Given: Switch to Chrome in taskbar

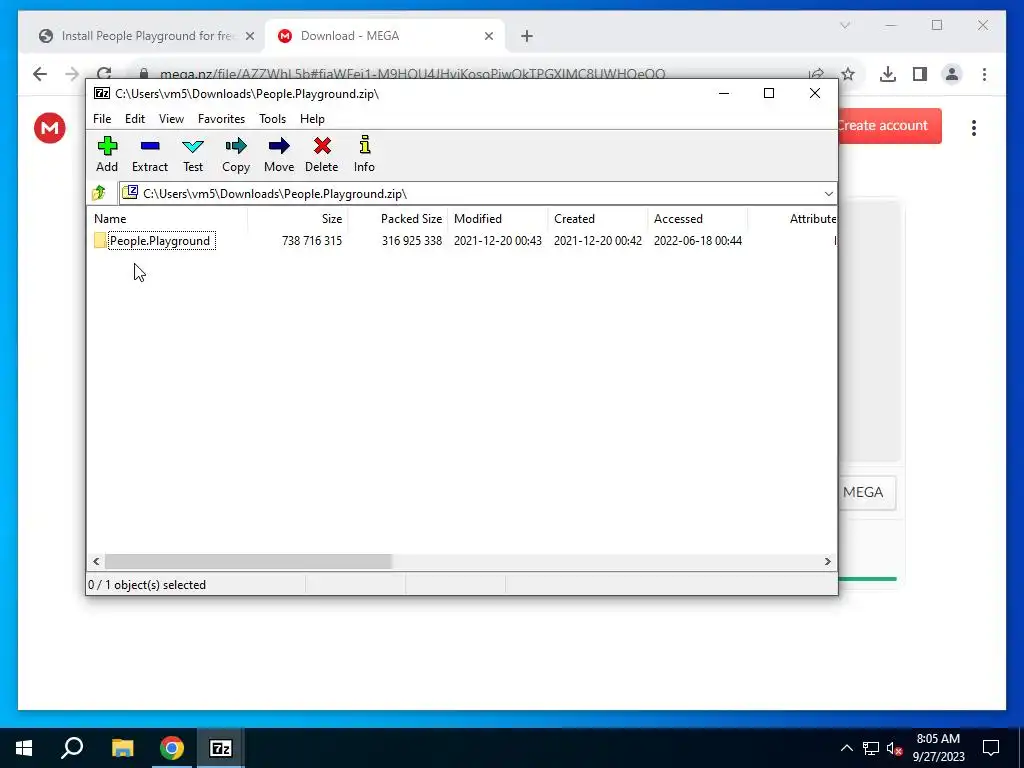Looking at the screenshot, I should point(172,748).
